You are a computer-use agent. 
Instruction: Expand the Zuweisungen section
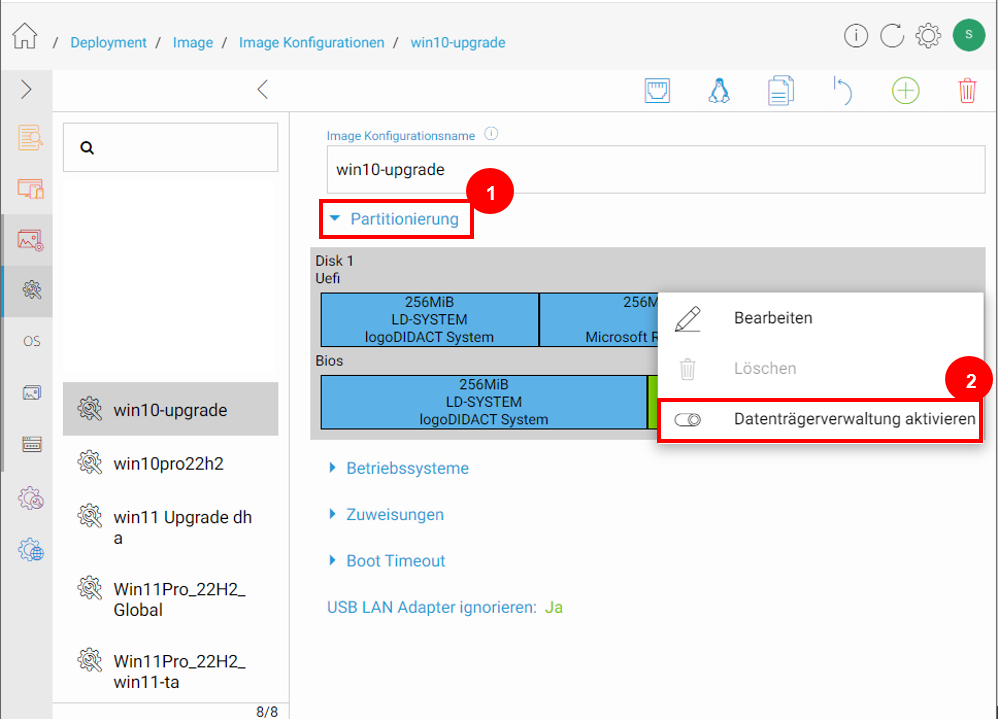386,515
